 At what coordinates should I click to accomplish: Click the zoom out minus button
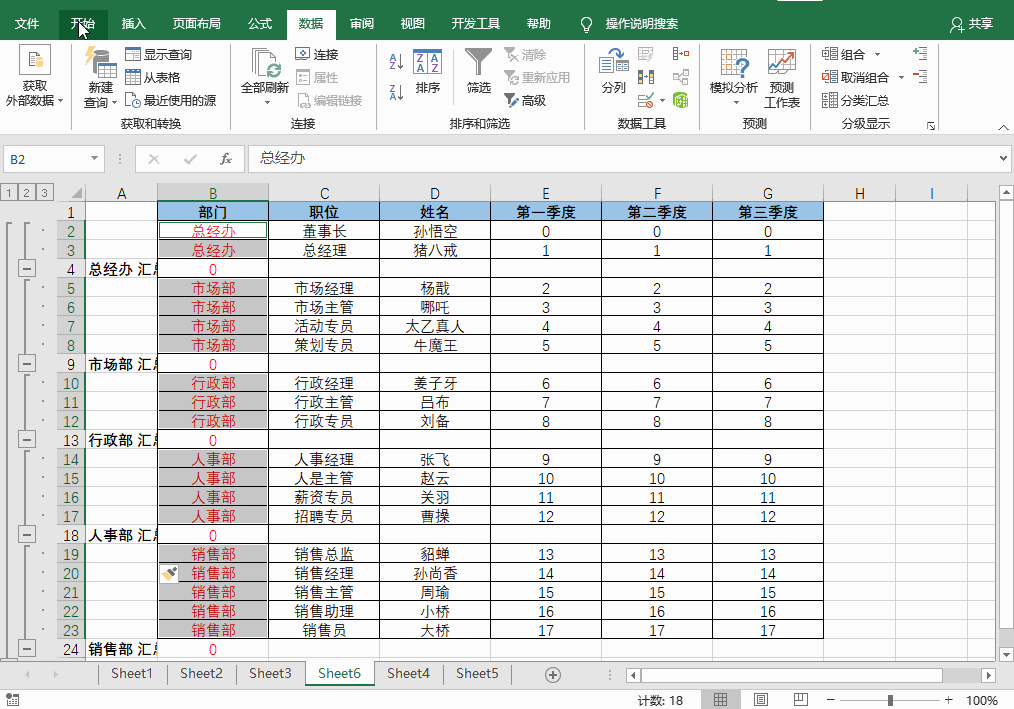[831, 700]
